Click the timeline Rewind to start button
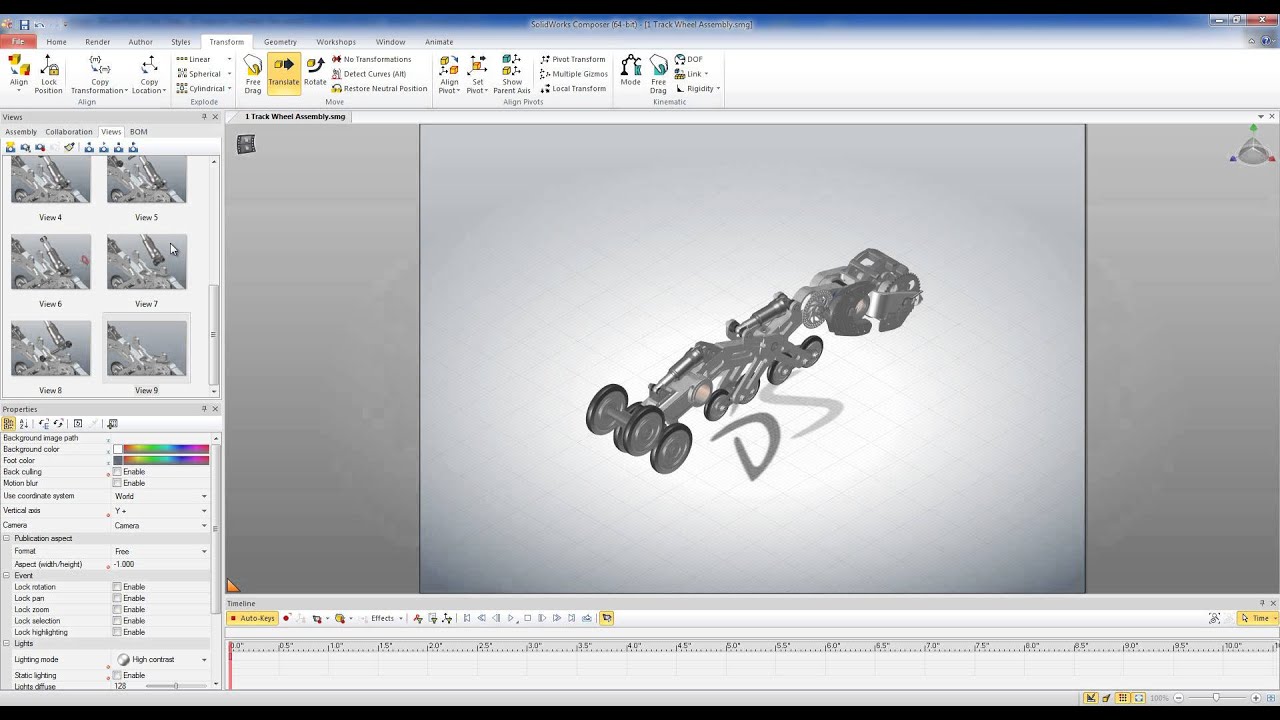The width and height of the screenshot is (1280, 720). click(466, 618)
